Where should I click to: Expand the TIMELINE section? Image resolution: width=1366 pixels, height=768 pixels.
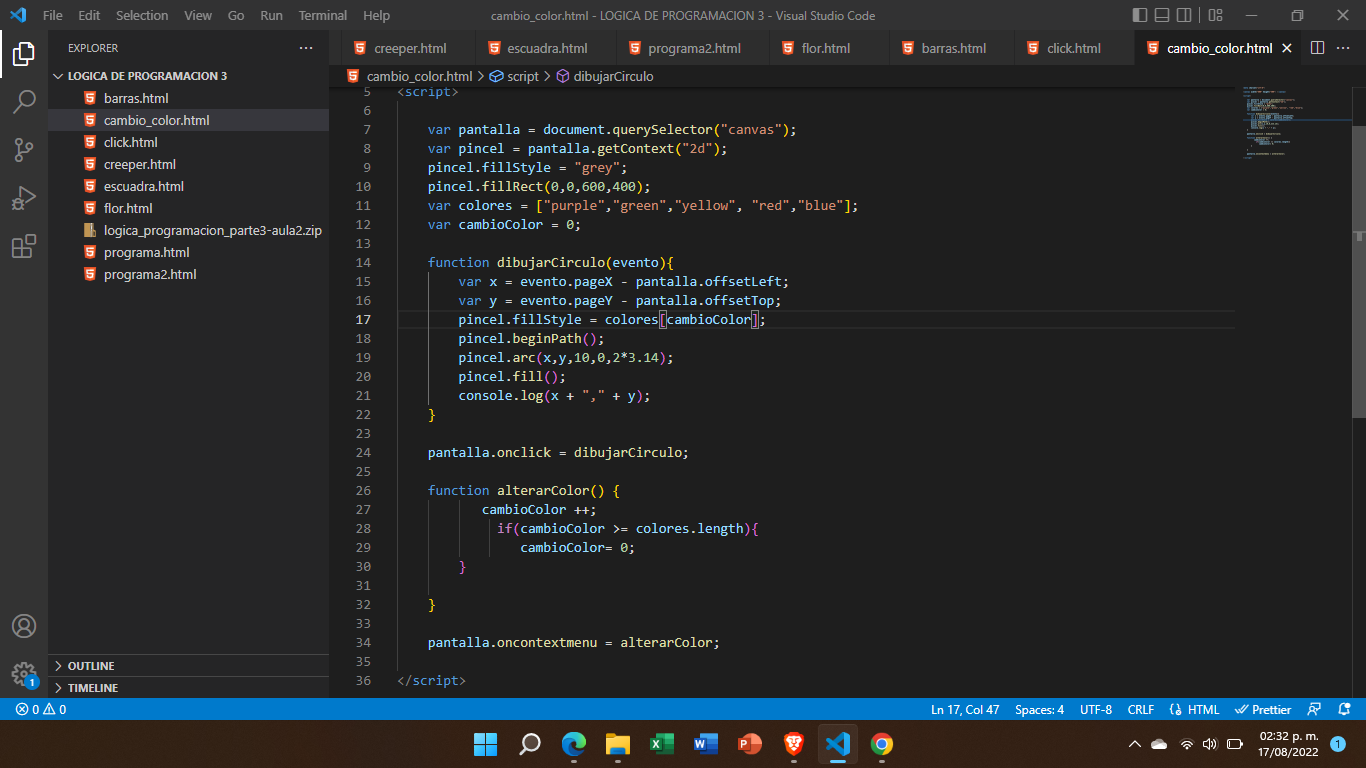188,688
